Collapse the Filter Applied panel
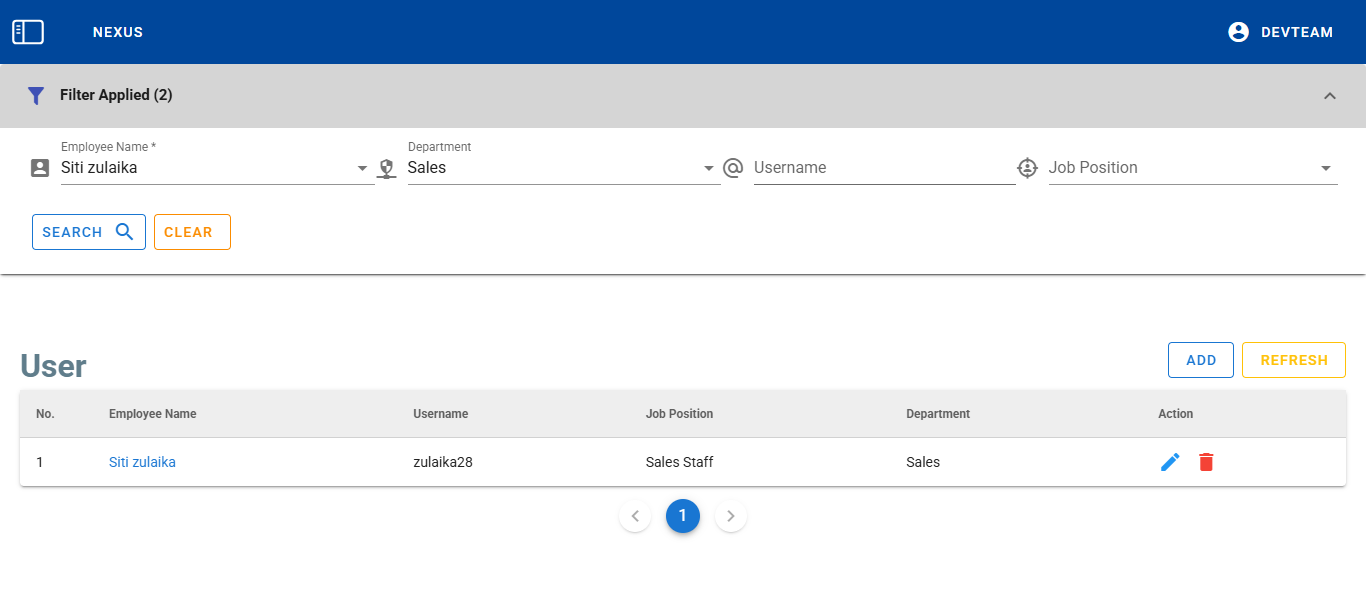Image resolution: width=1366 pixels, height=599 pixels. (x=1329, y=96)
